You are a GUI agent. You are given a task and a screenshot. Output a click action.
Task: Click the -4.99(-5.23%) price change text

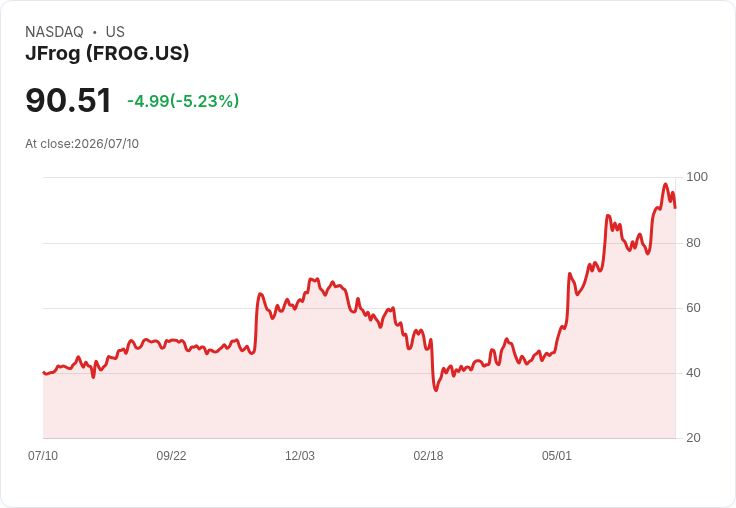coord(183,101)
